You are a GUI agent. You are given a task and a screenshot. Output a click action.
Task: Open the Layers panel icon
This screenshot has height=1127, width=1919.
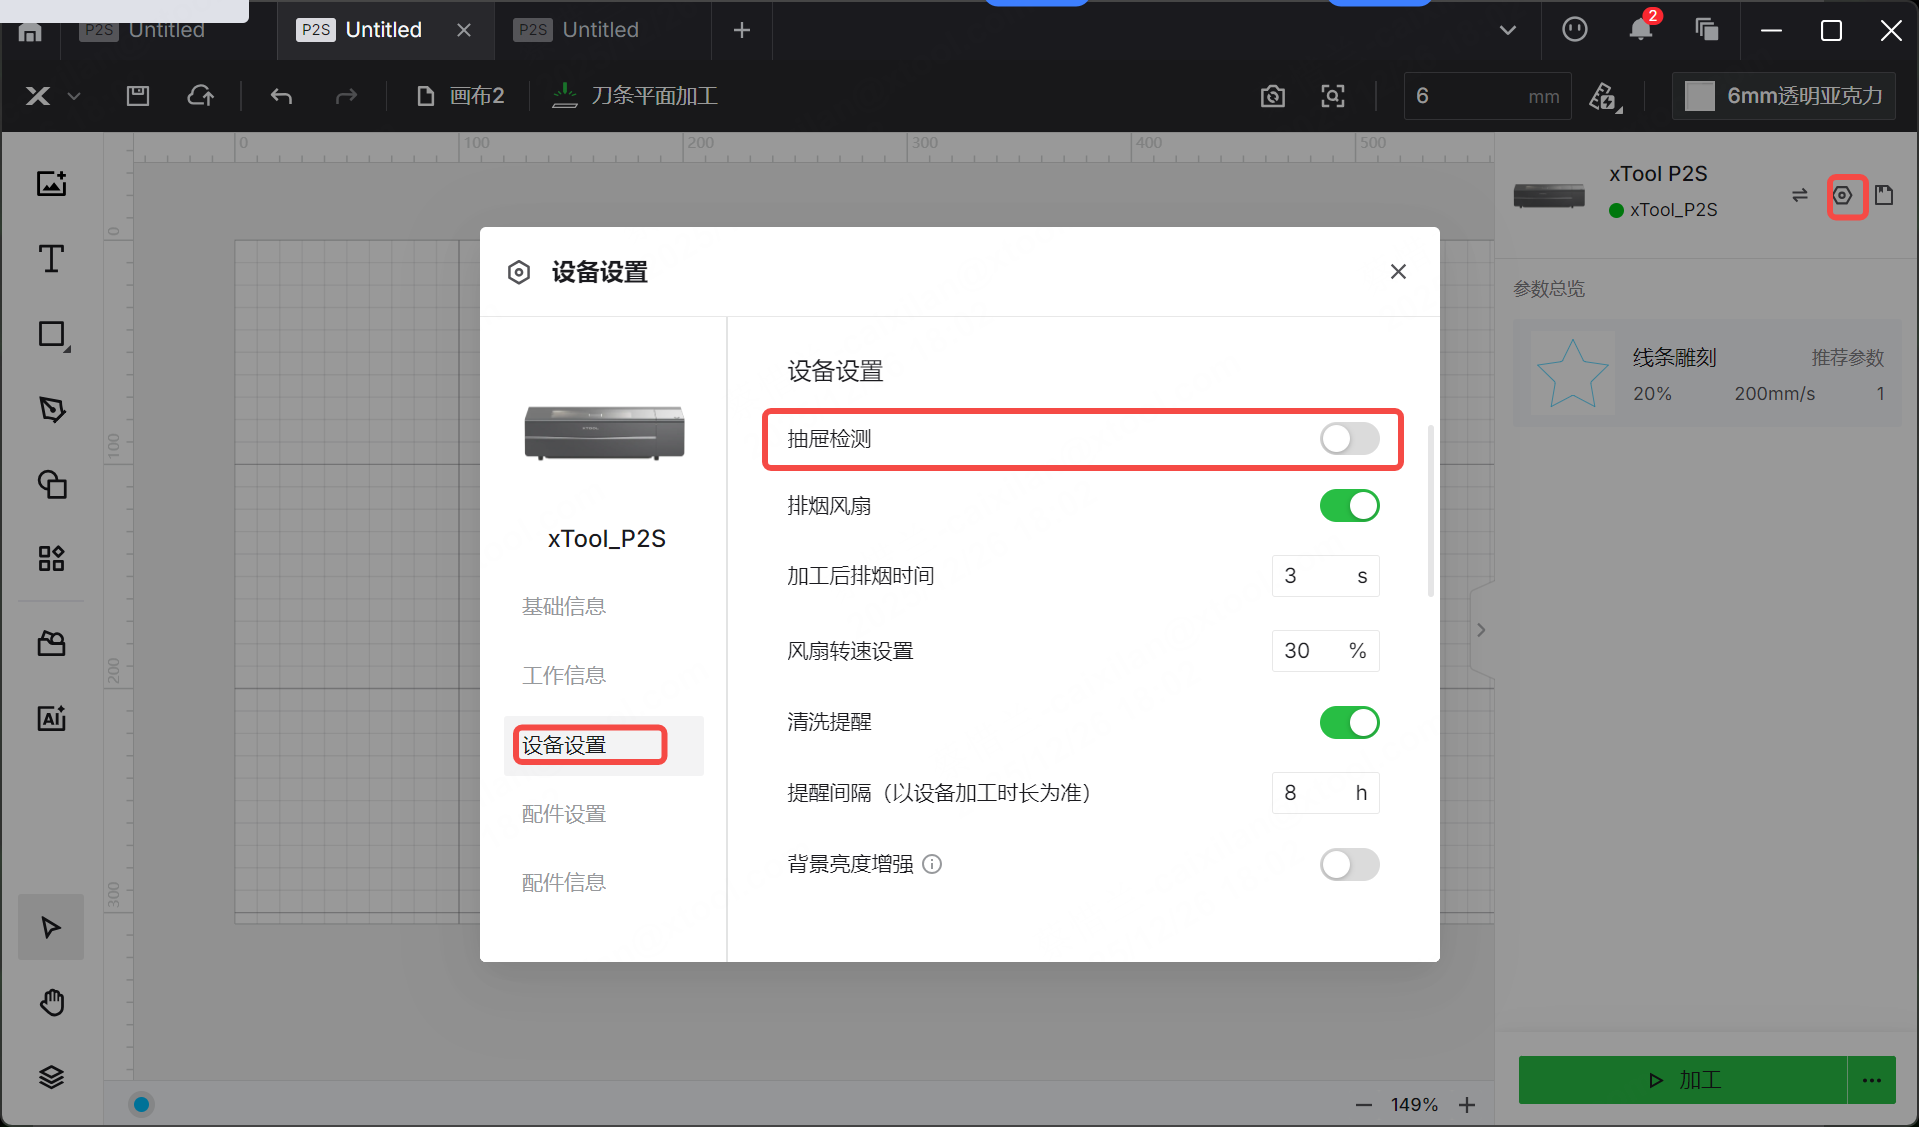[x=51, y=1077]
